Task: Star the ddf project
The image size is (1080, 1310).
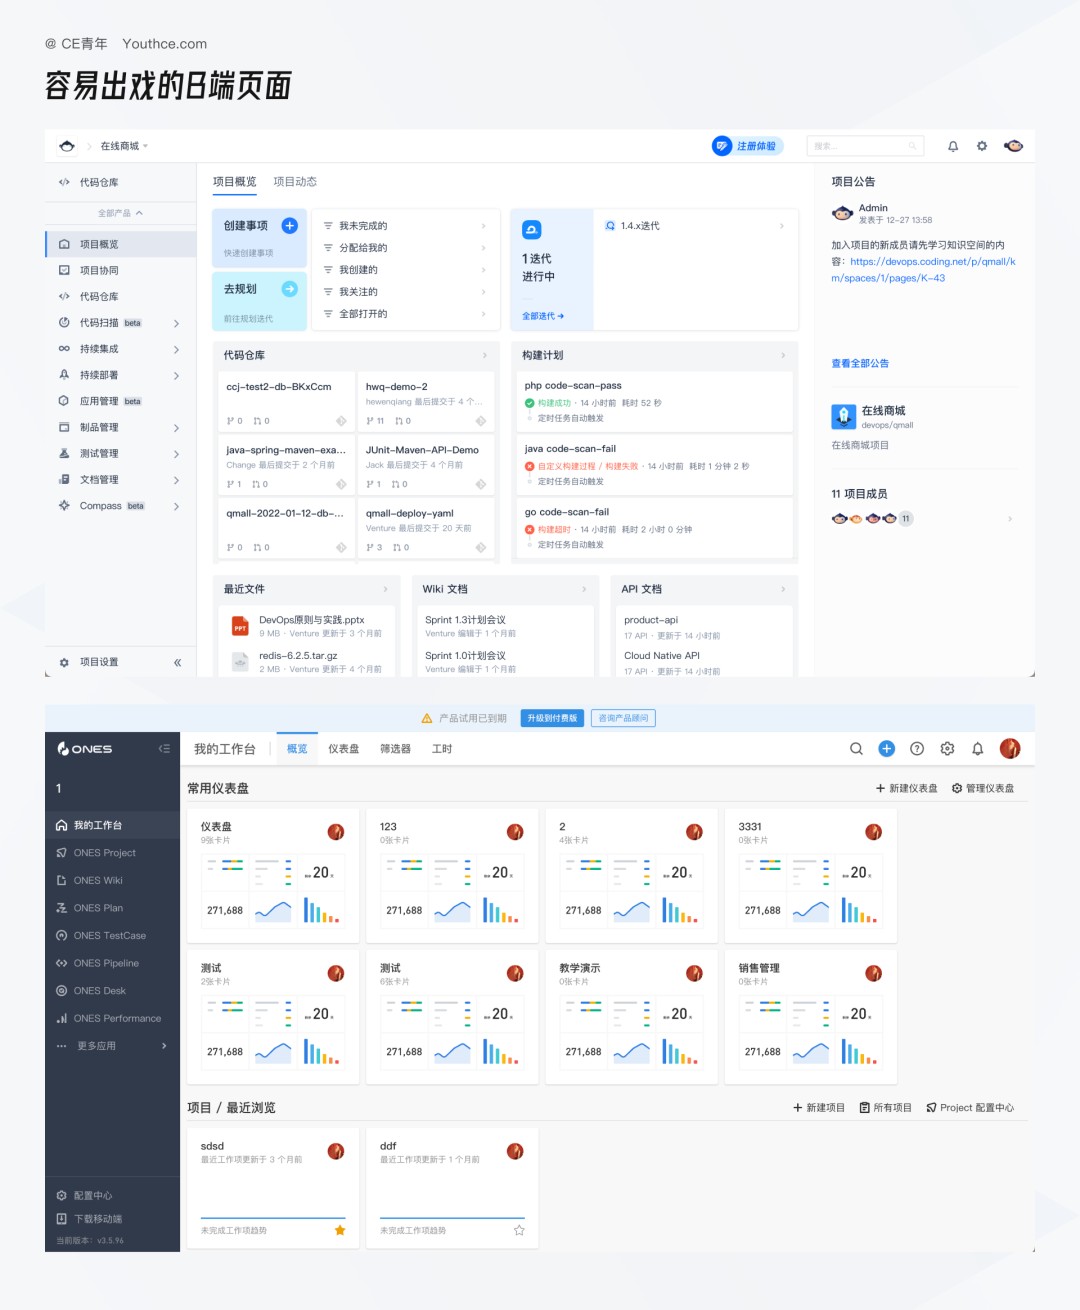Action: [519, 1230]
